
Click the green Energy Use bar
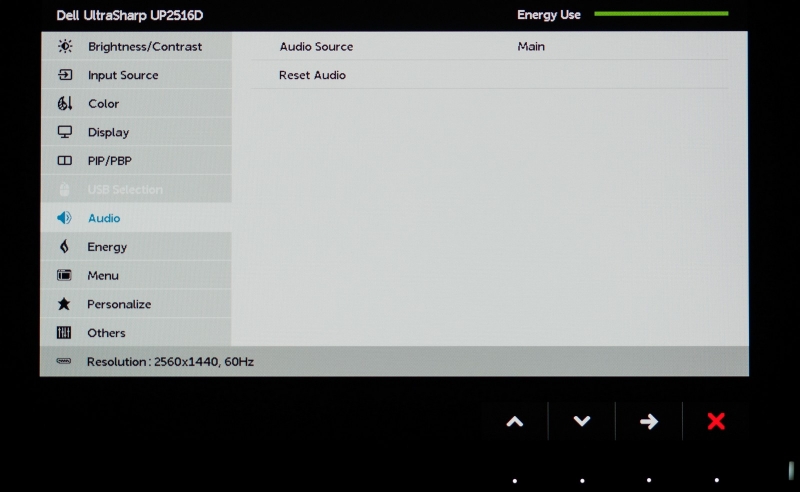click(661, 14)
